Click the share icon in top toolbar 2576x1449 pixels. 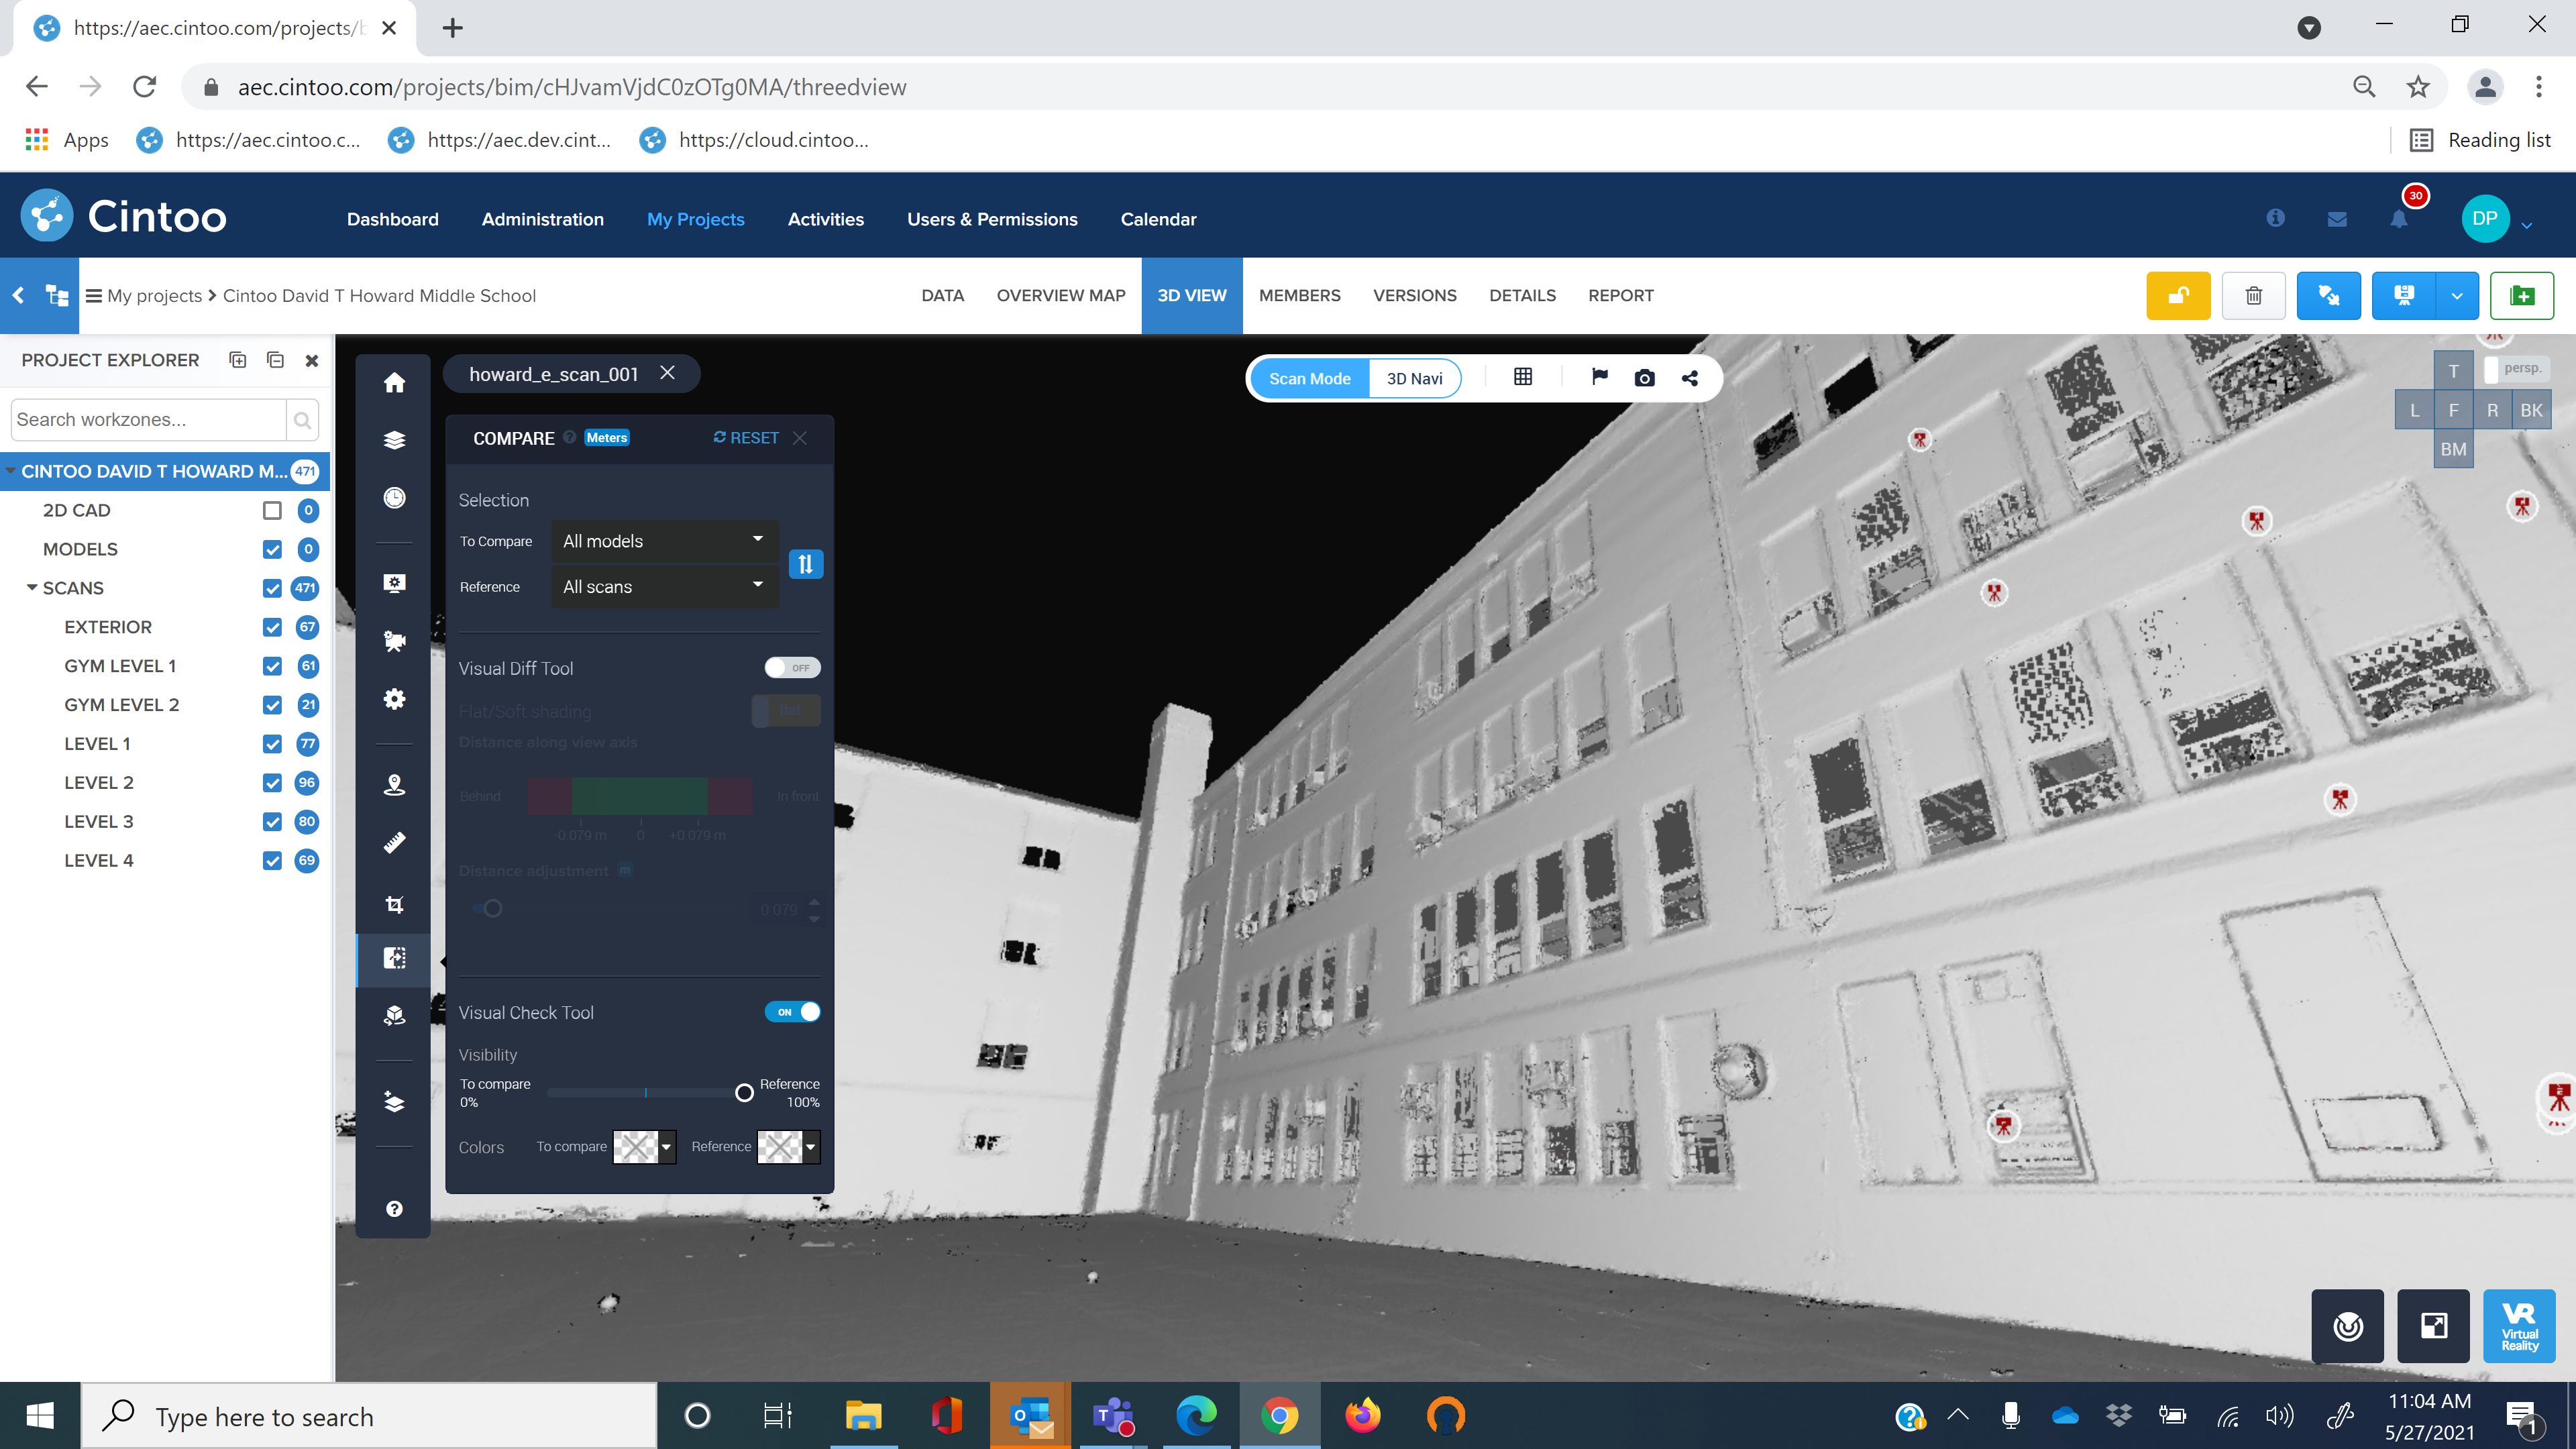point(1690,378)
